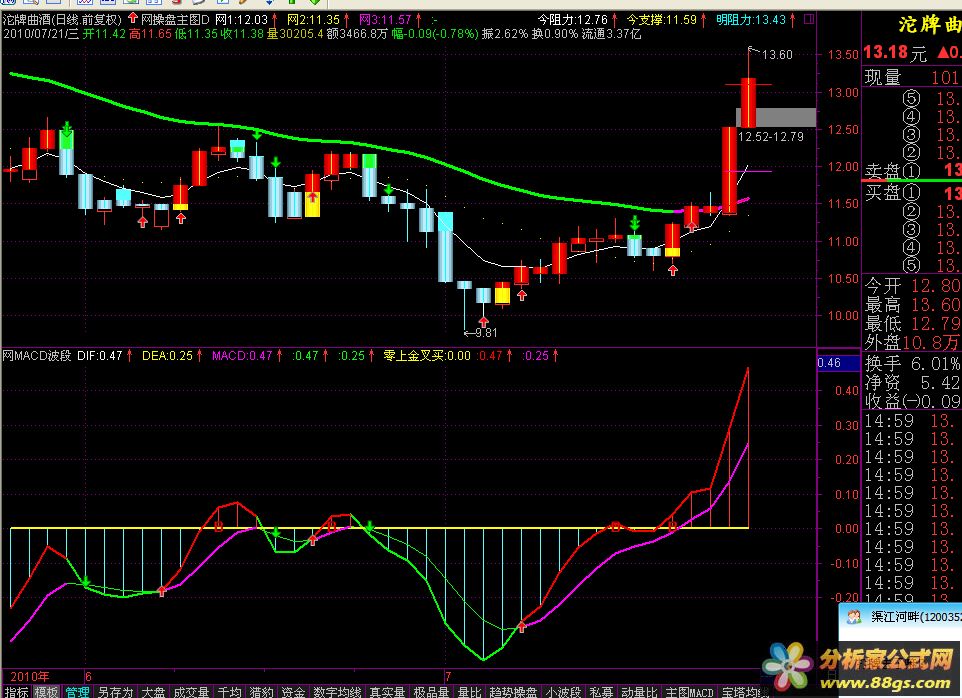Click the 9.81 low price label
The image size is (962, 698).
486,332
